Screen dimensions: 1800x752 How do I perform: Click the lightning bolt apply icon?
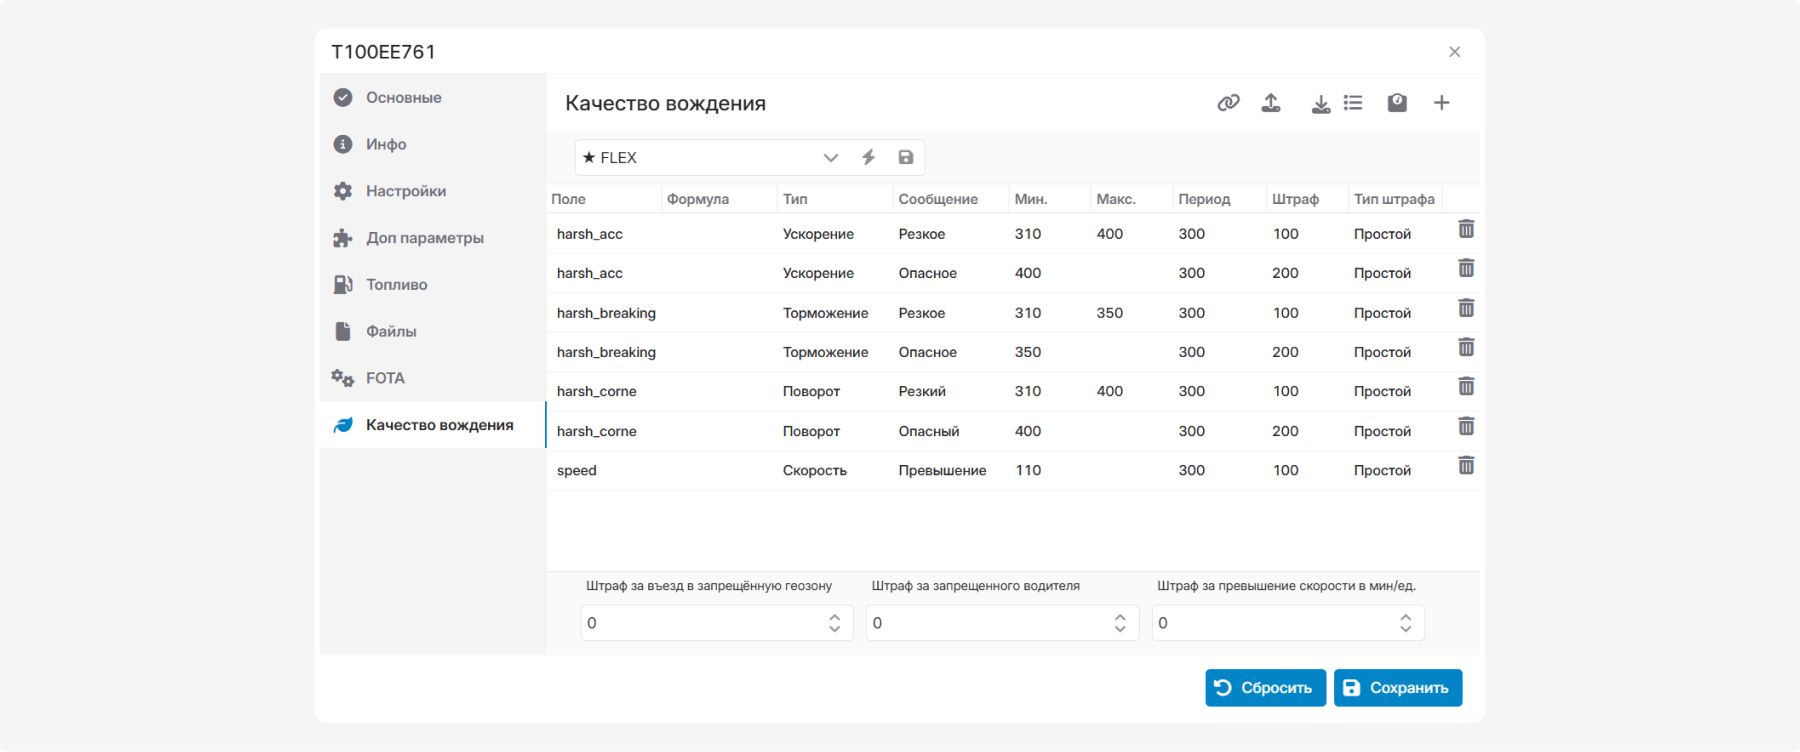[x=869, y=157]
